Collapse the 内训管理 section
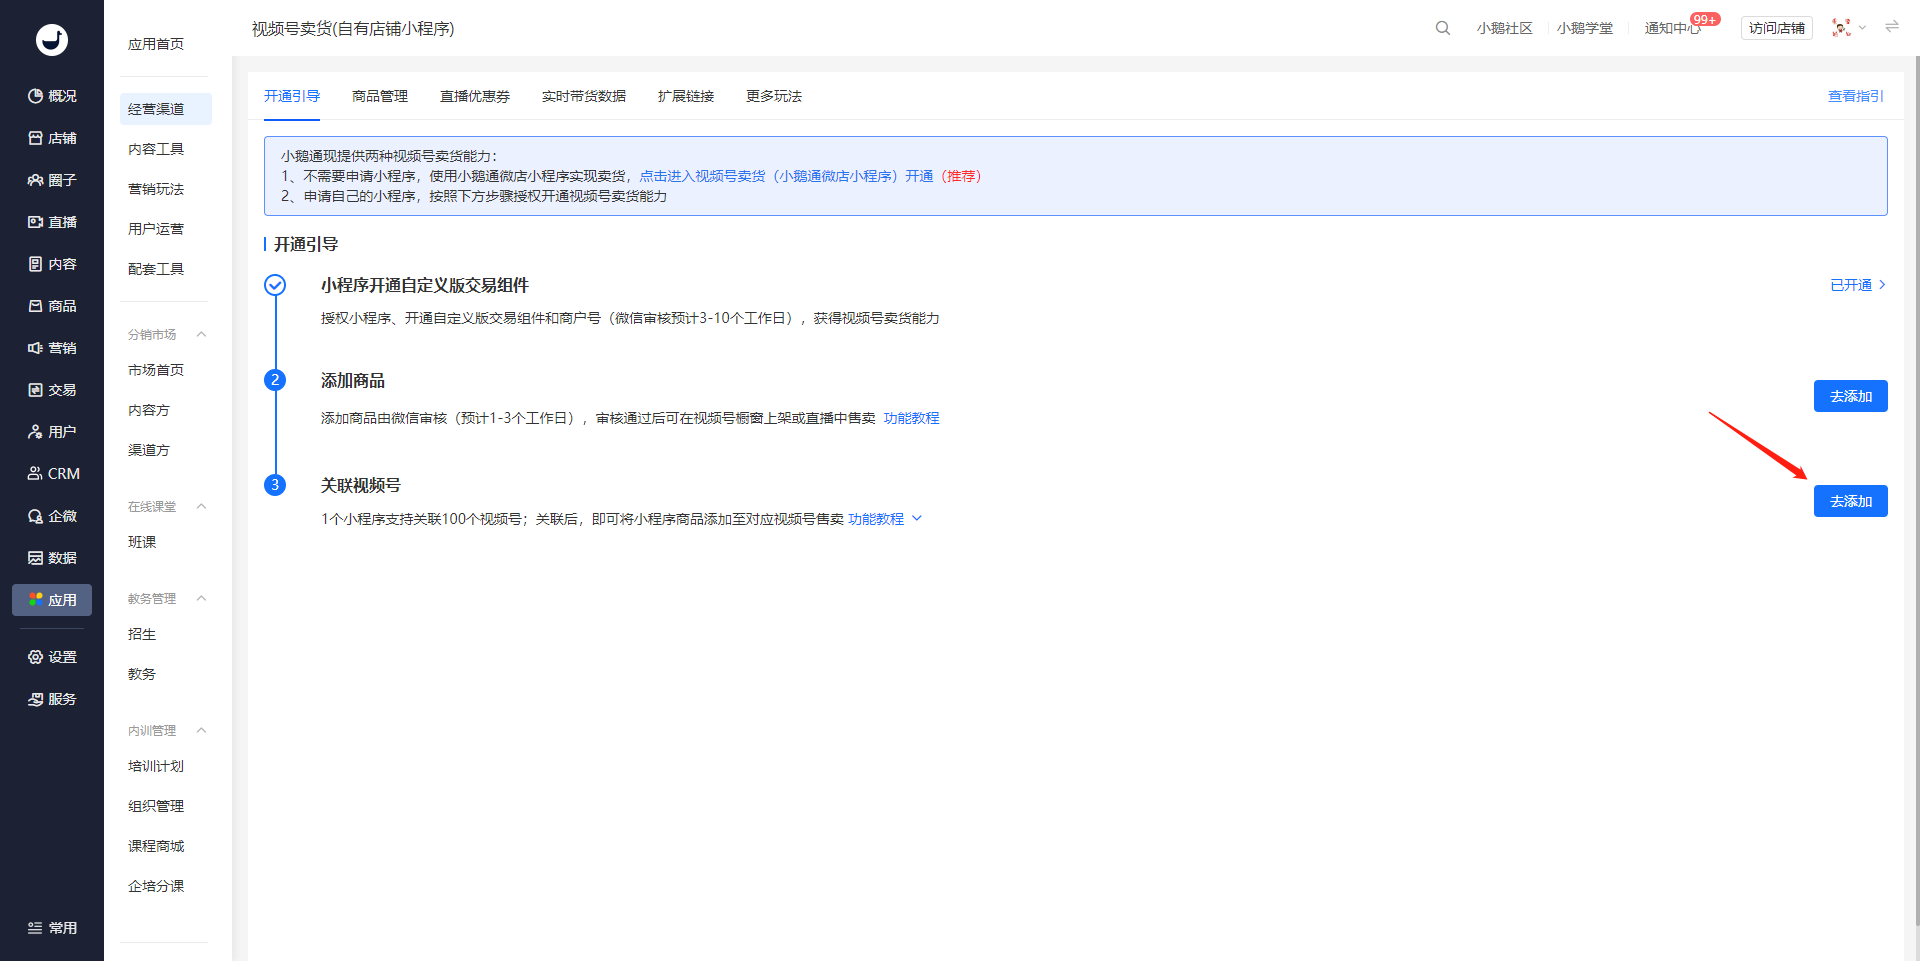Screen dimensions: 1920x961 coord(201,730)
